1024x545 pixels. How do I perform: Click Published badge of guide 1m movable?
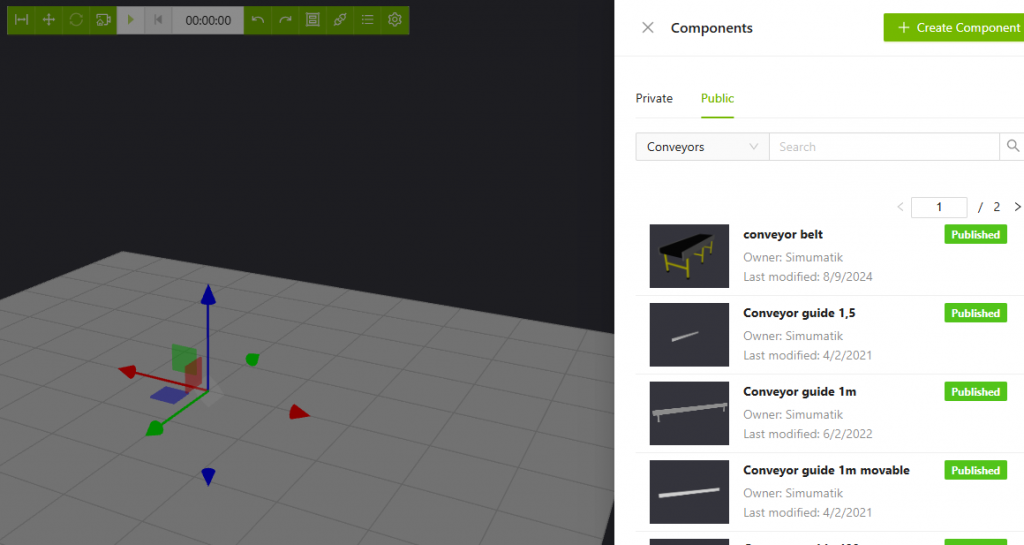975,471
